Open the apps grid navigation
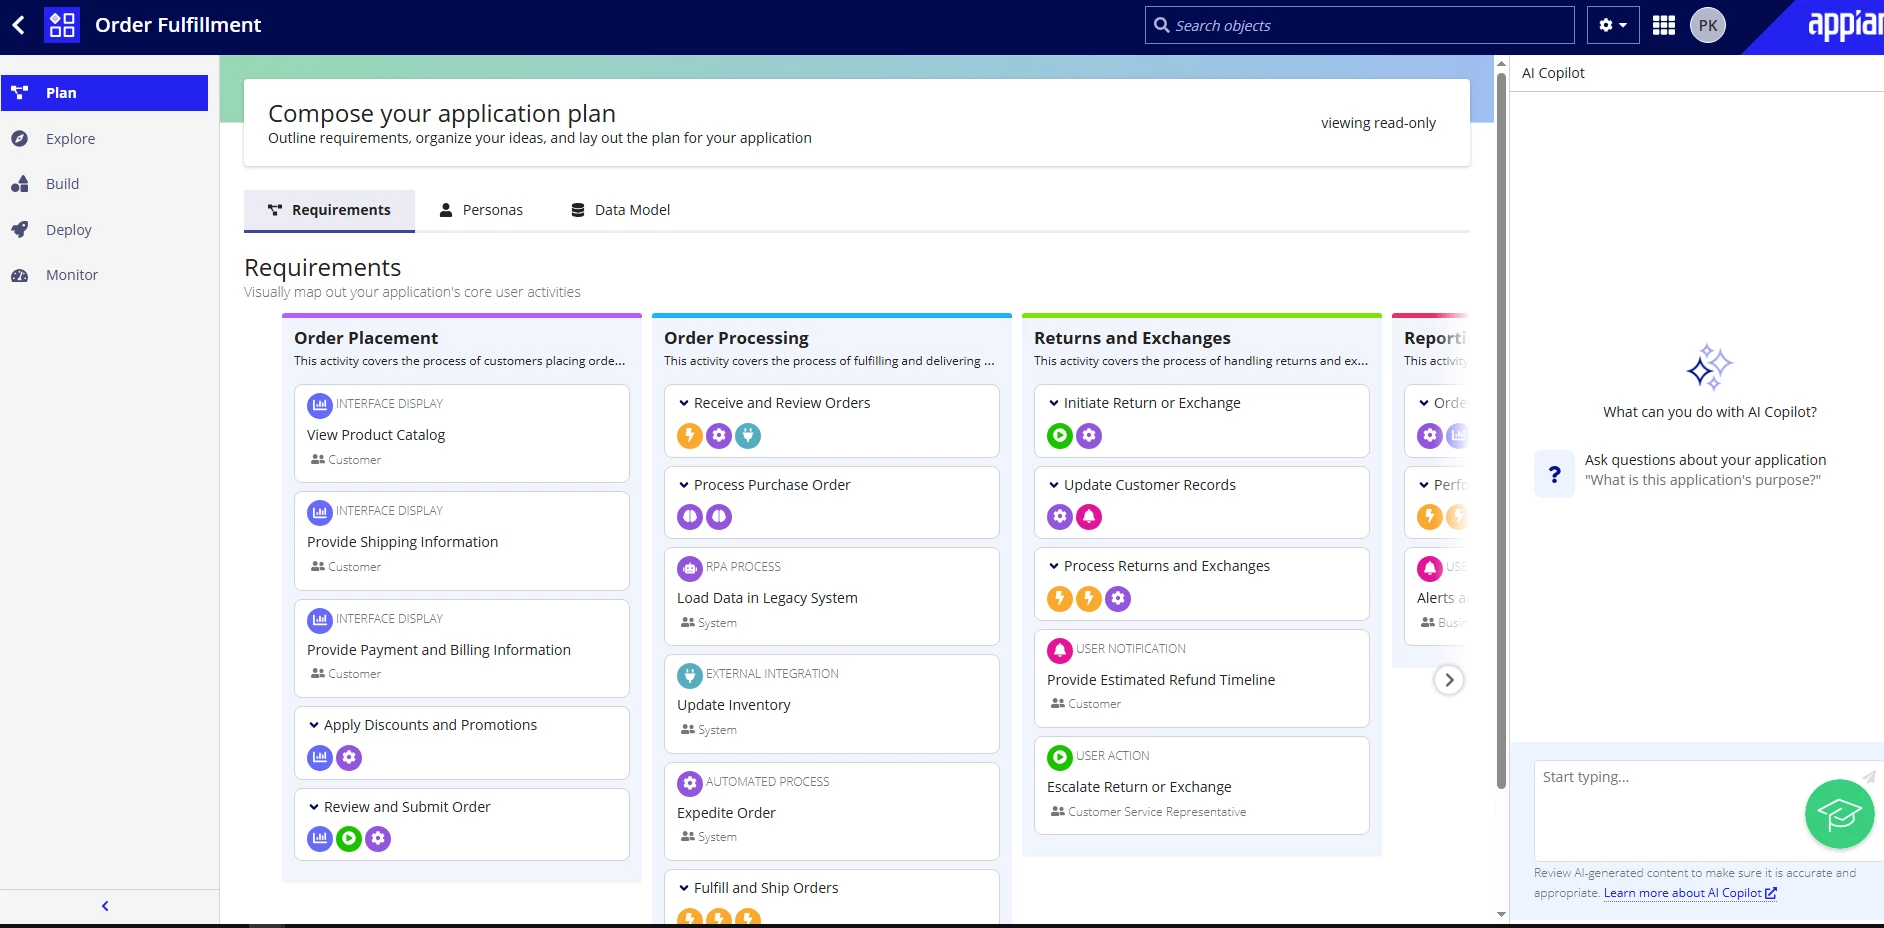1884x928 pixels. click(x=1664, y=25)
